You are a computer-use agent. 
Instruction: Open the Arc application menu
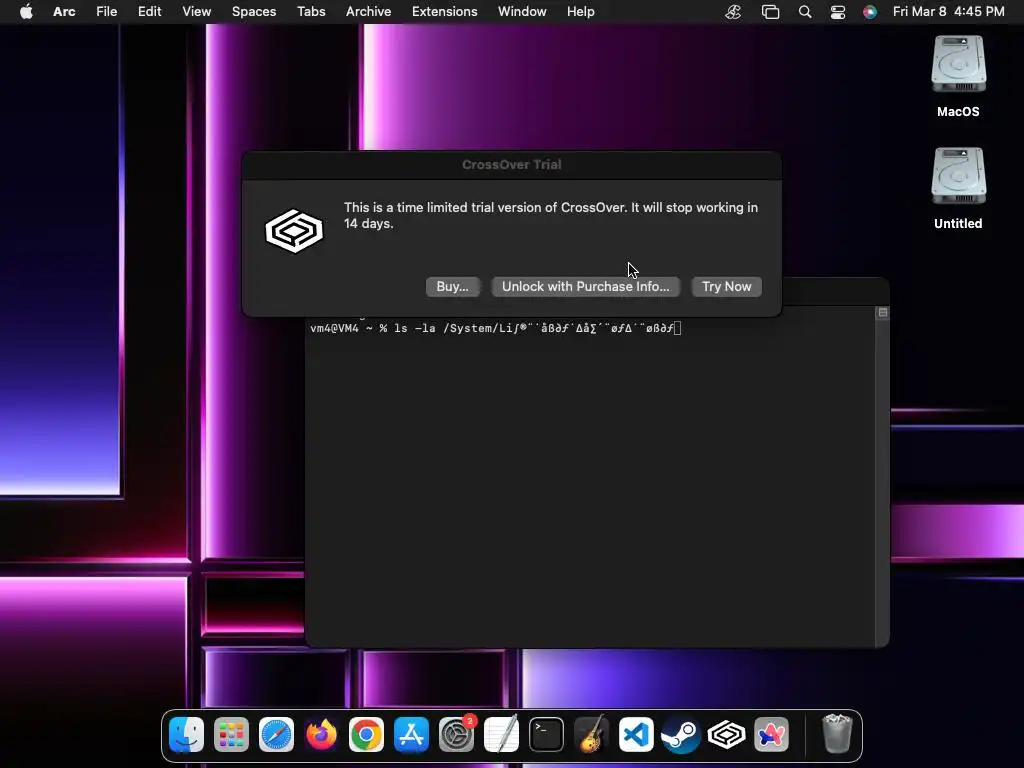(64, 12)
